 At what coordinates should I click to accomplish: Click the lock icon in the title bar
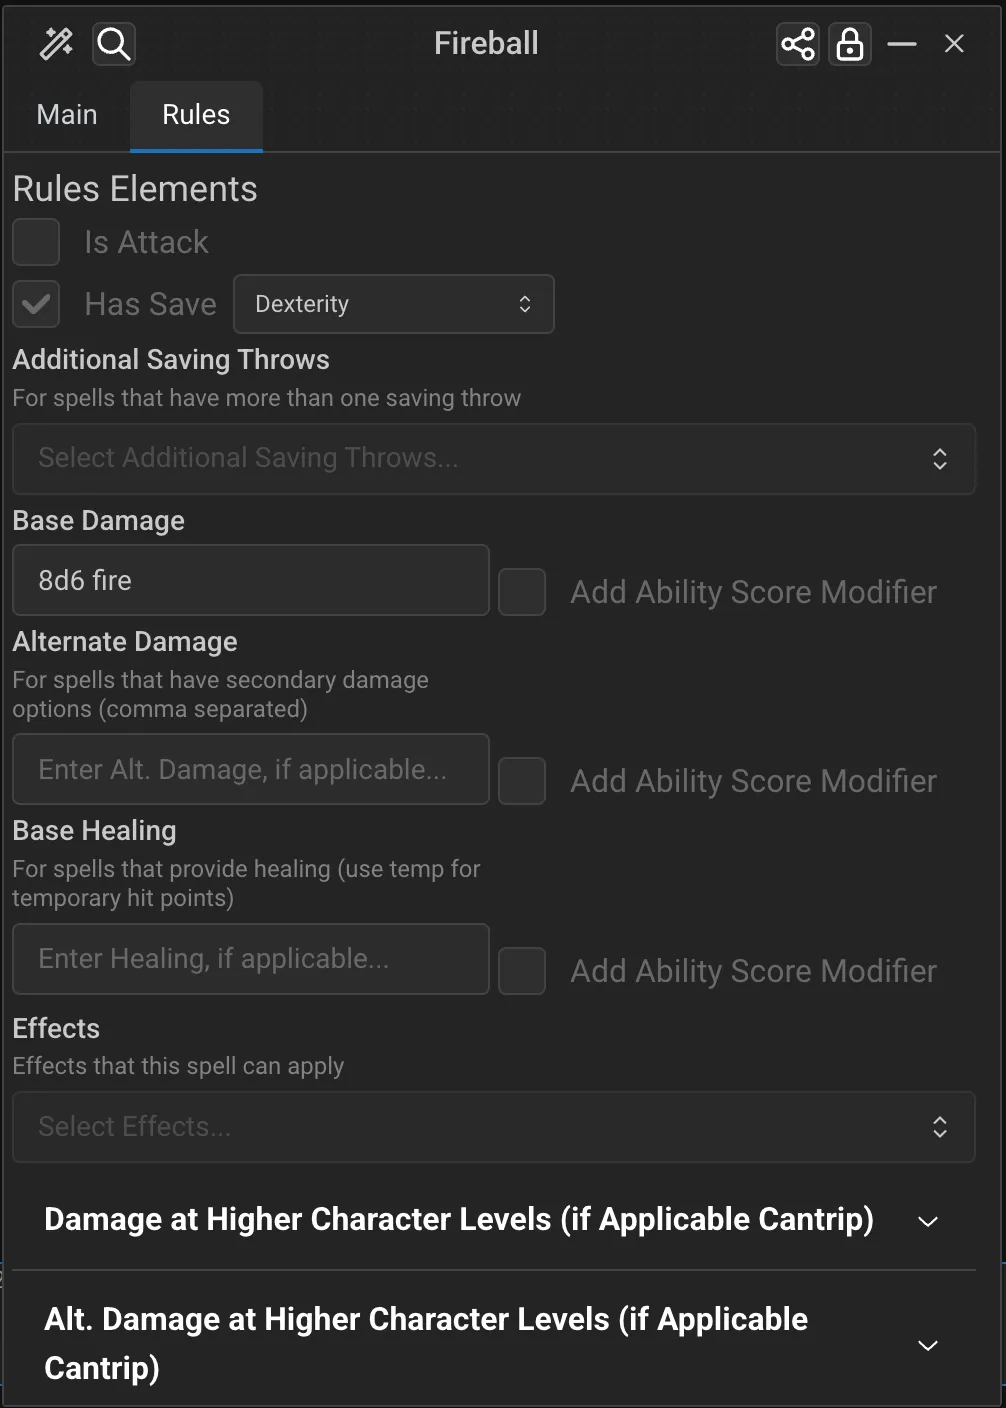pos(849,43)
